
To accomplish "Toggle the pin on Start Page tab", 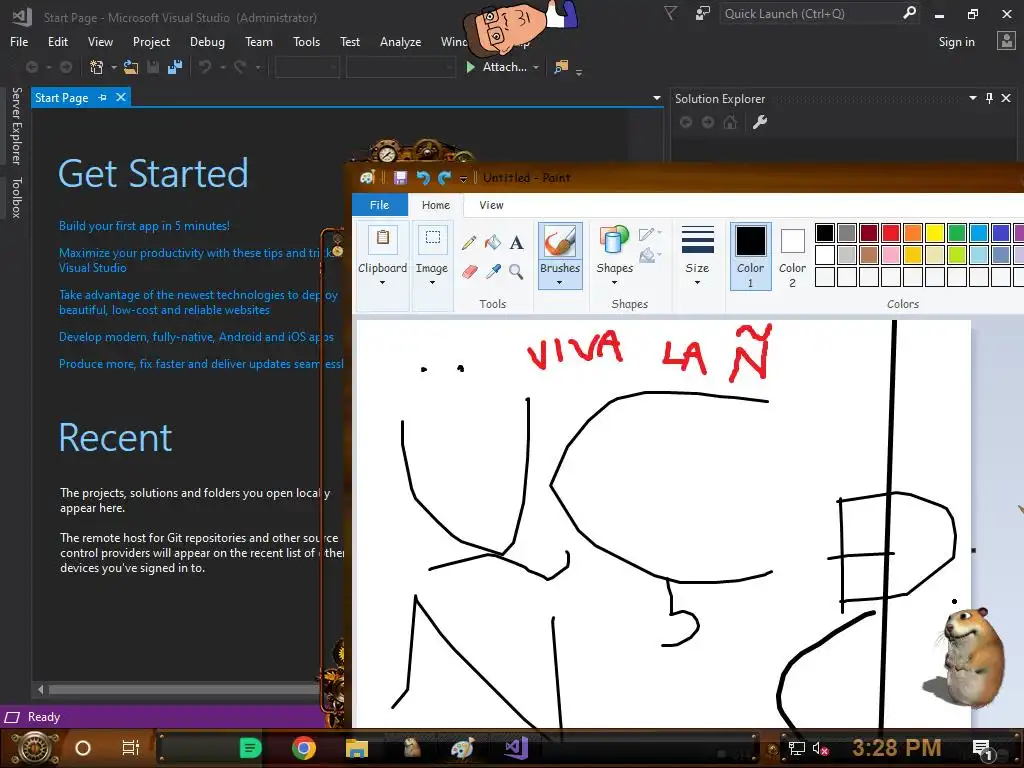I will click(103, 97).
